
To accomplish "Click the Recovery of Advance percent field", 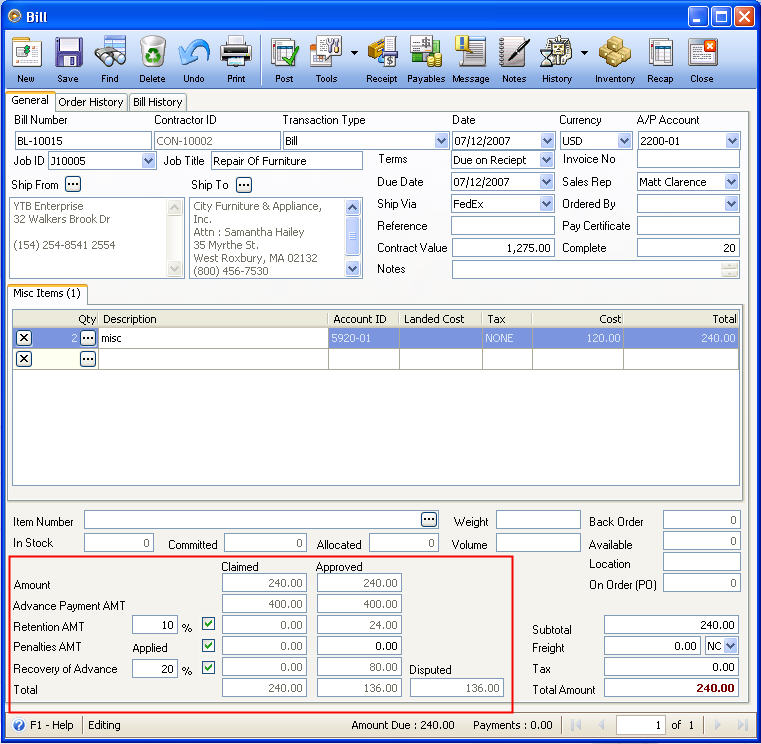I will [155, 669].
